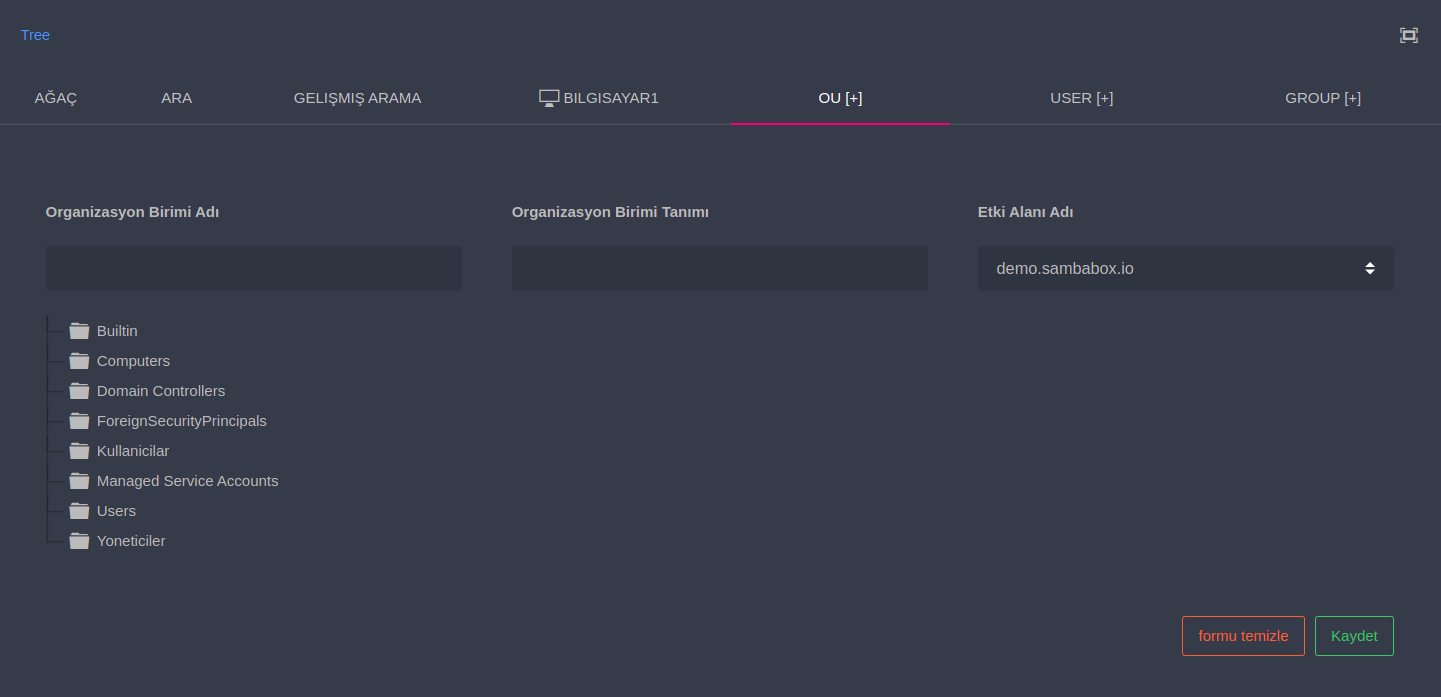Click the Organizasyon Birimi Adı input field
Image resolution: width=1441 pixels, height=697 pixels.
click(x=254, y=269)
